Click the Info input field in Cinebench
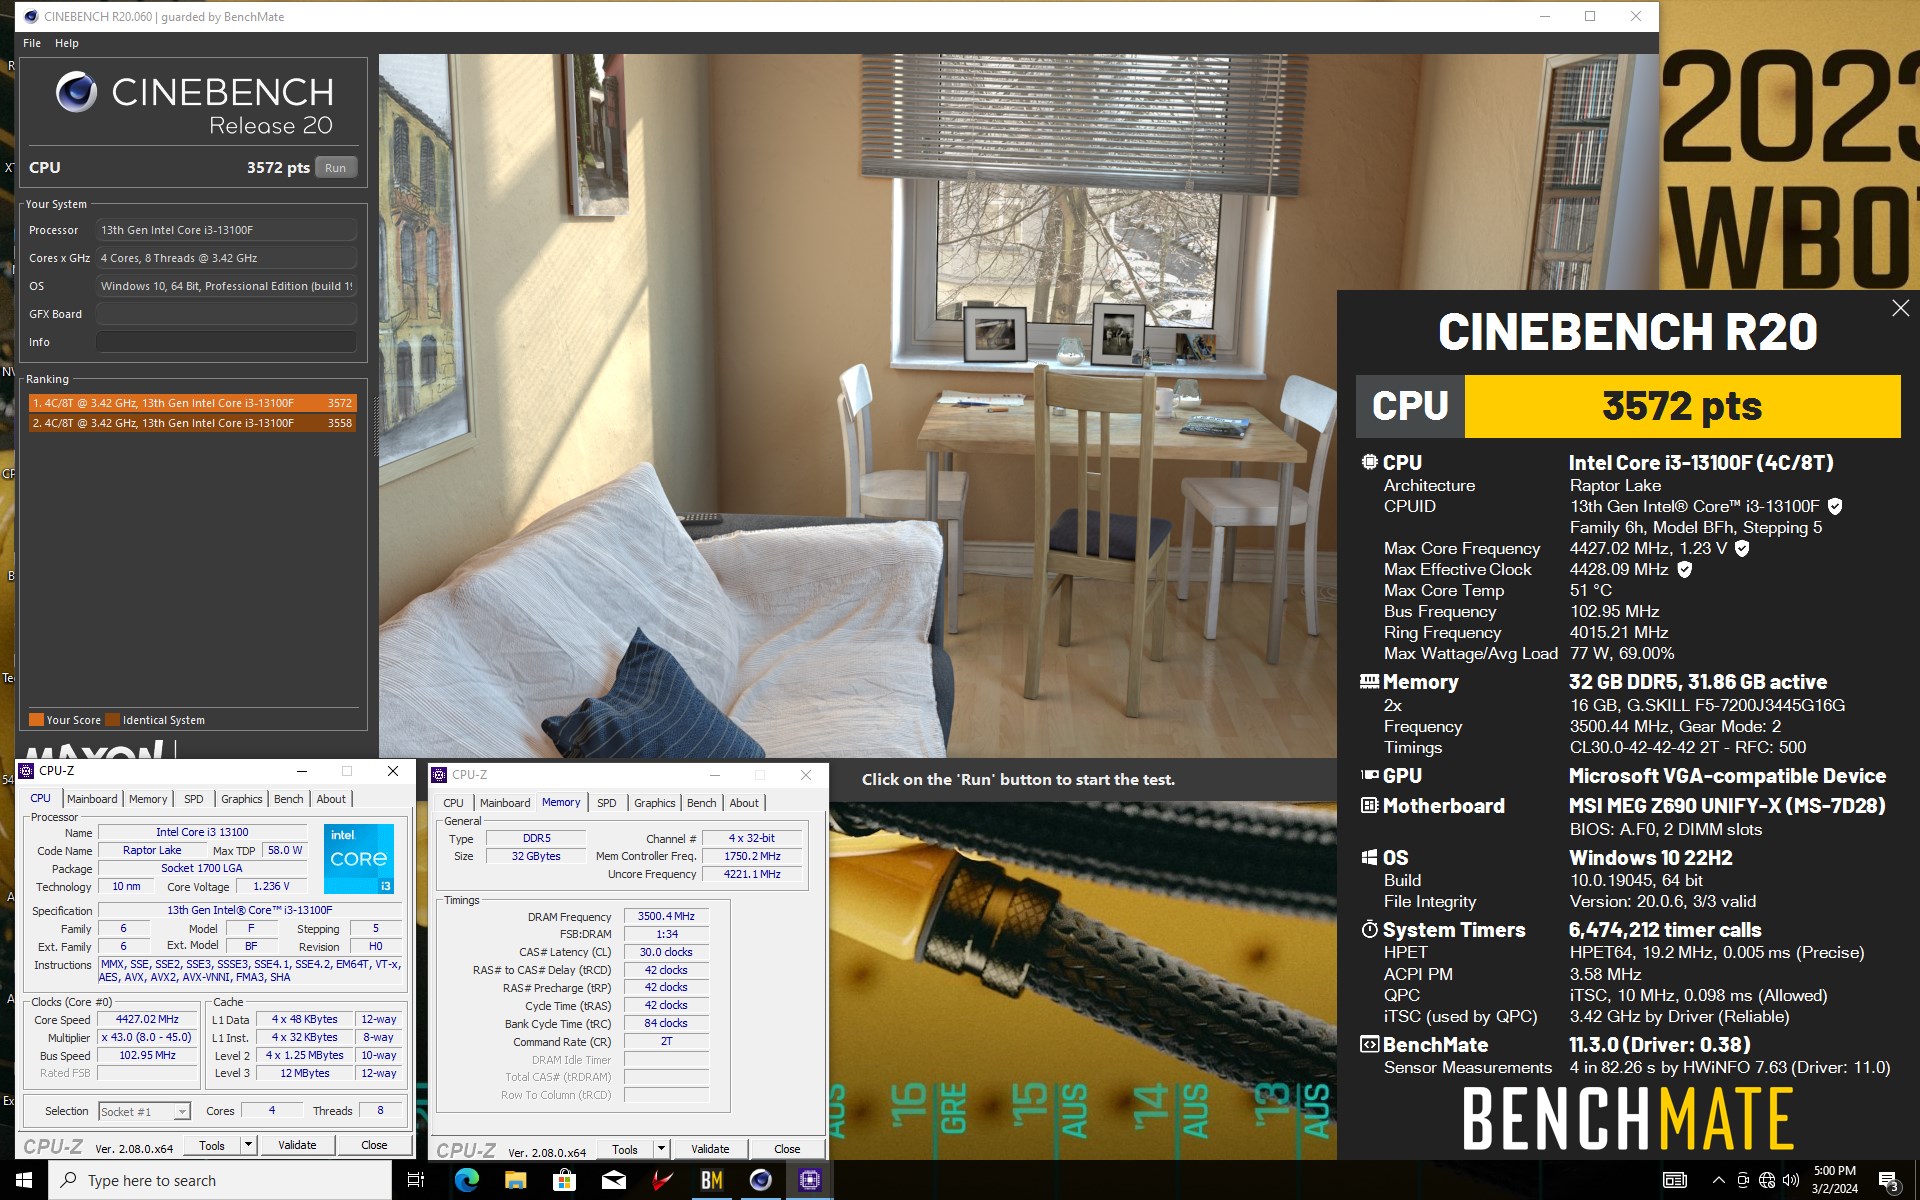The image size is (1920, 1200). coord(227,342)
